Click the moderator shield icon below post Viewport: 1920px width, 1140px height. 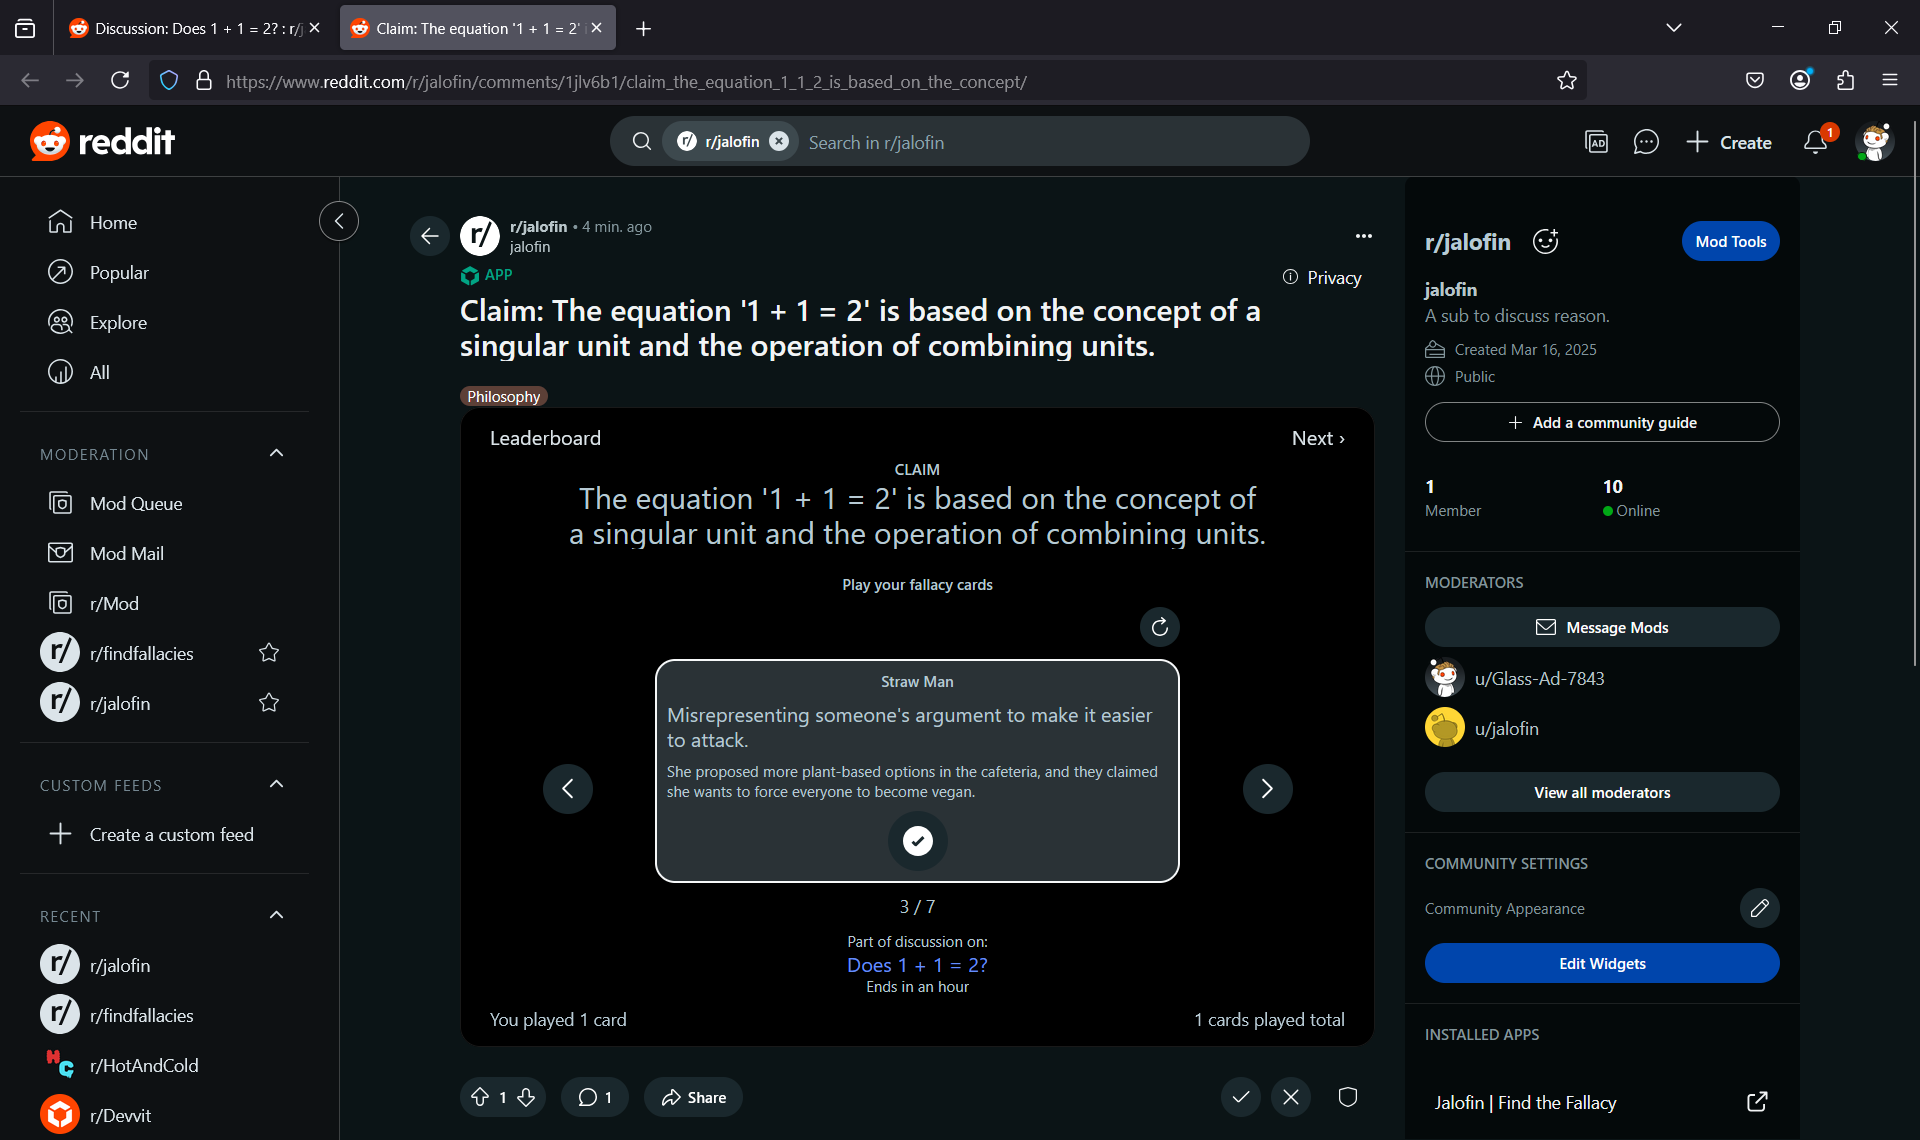click(1347, 1097)
